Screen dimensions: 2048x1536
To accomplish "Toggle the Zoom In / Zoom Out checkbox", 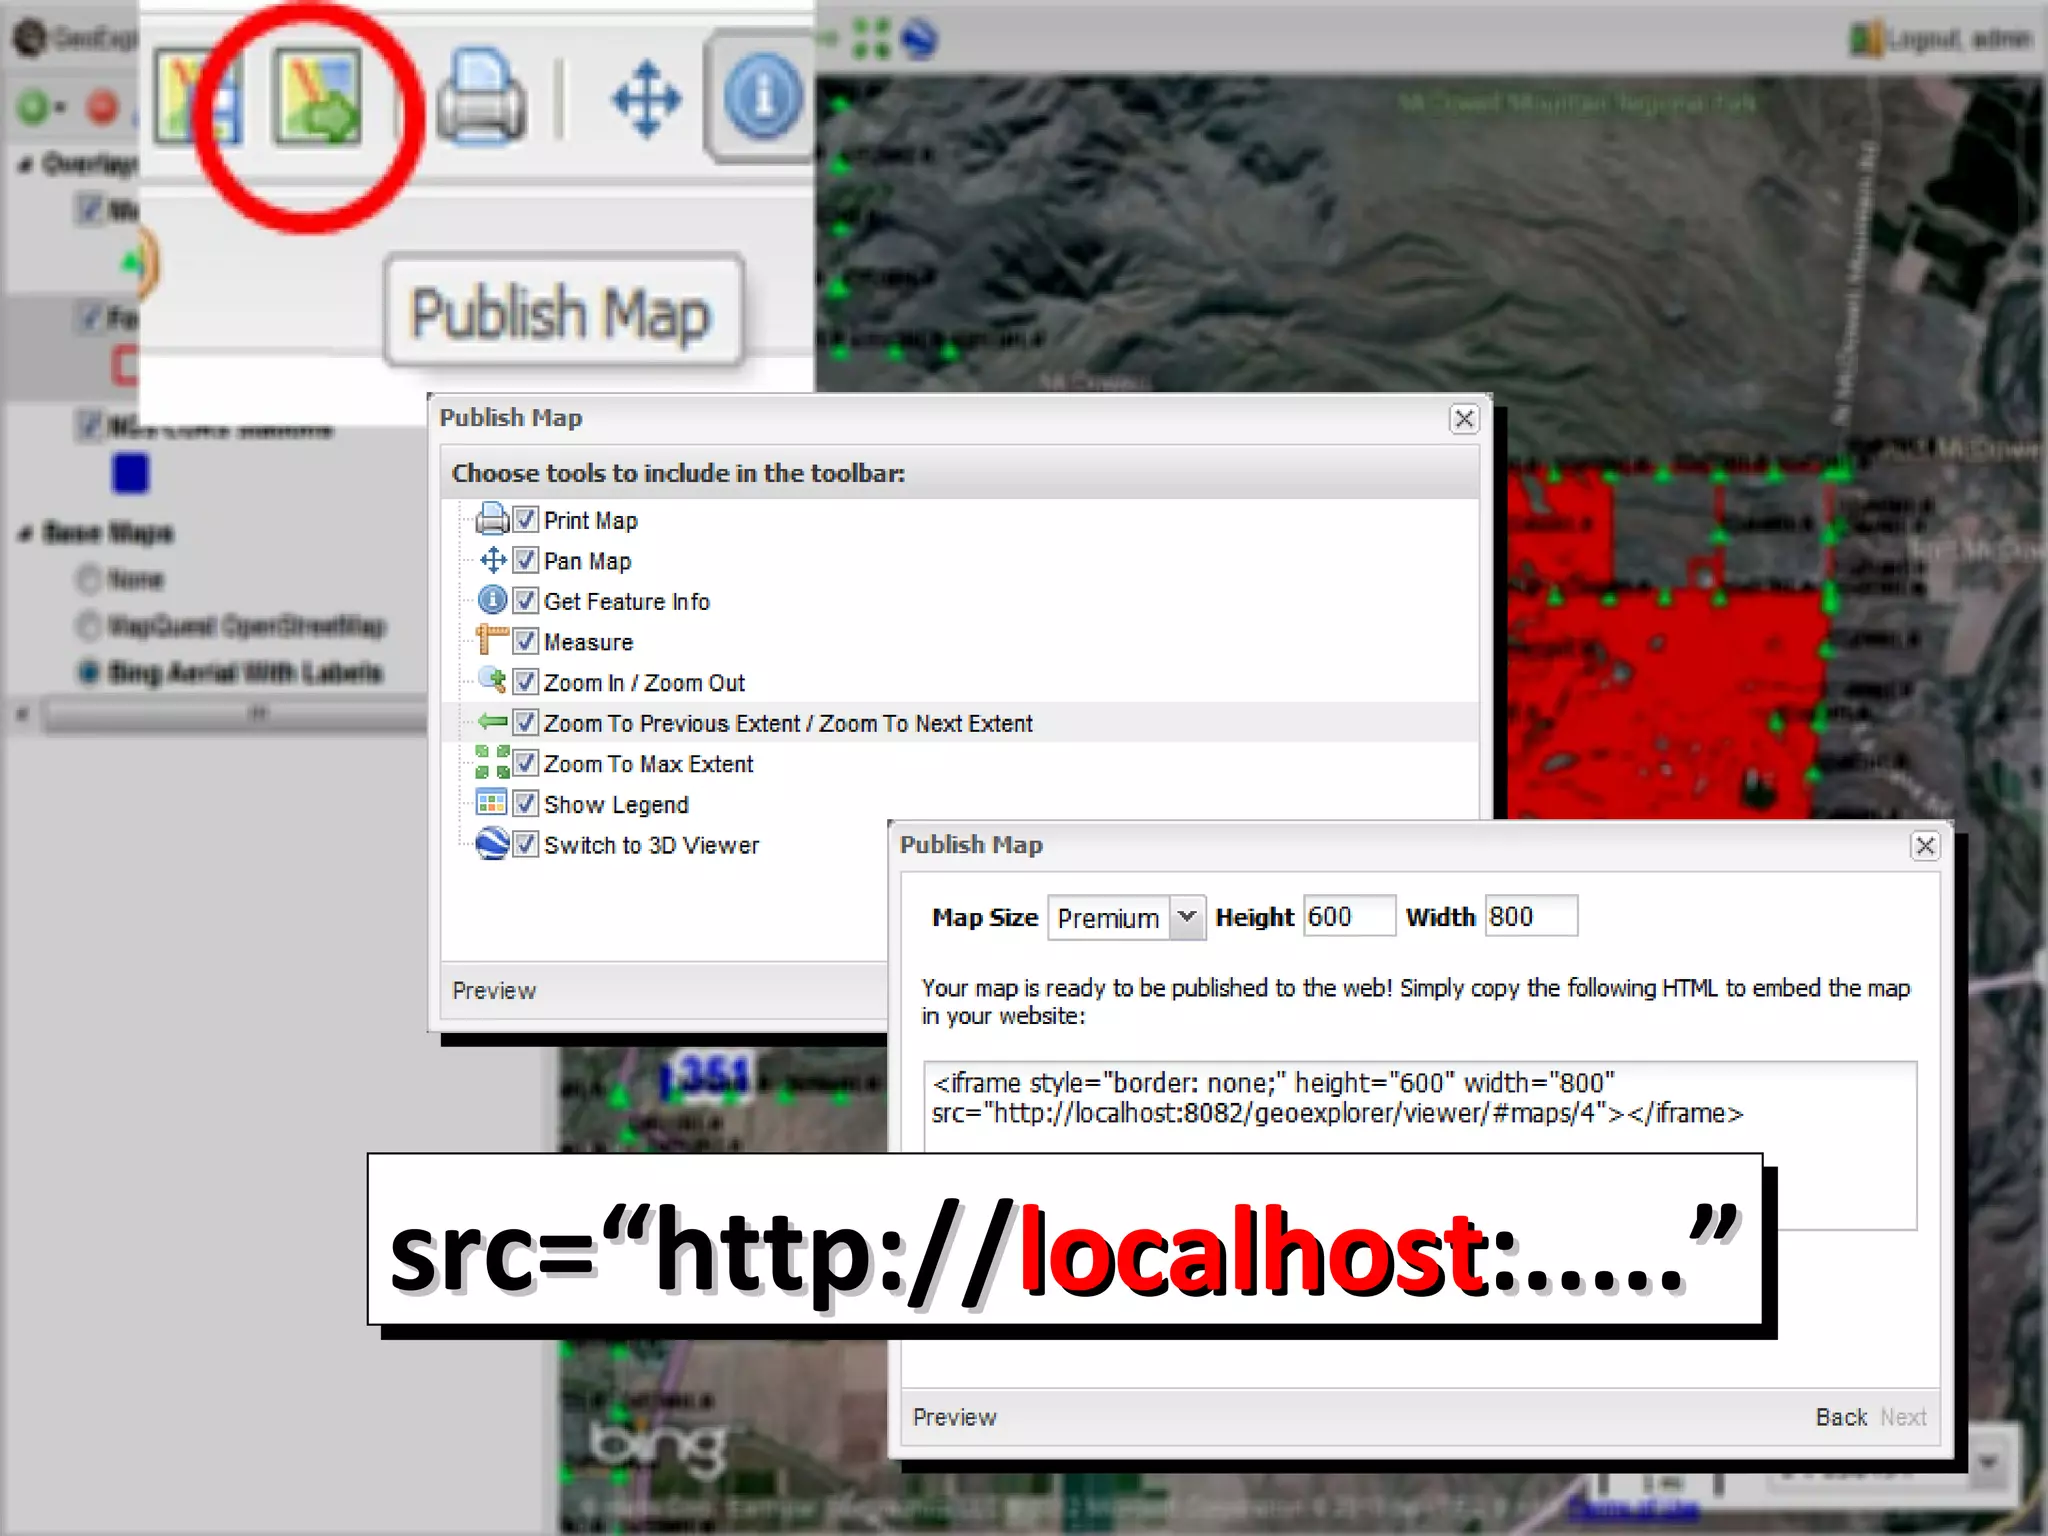I will [526, 682].
